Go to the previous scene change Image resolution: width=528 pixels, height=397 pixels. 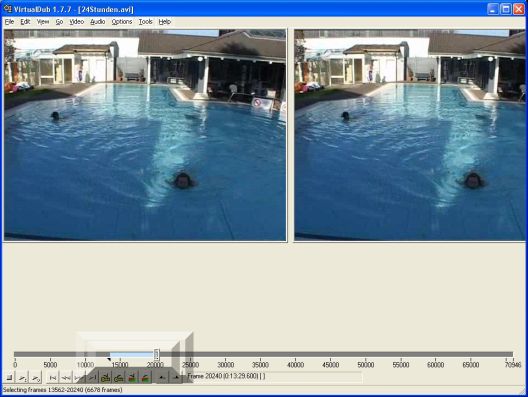click(x=132, y=378)
